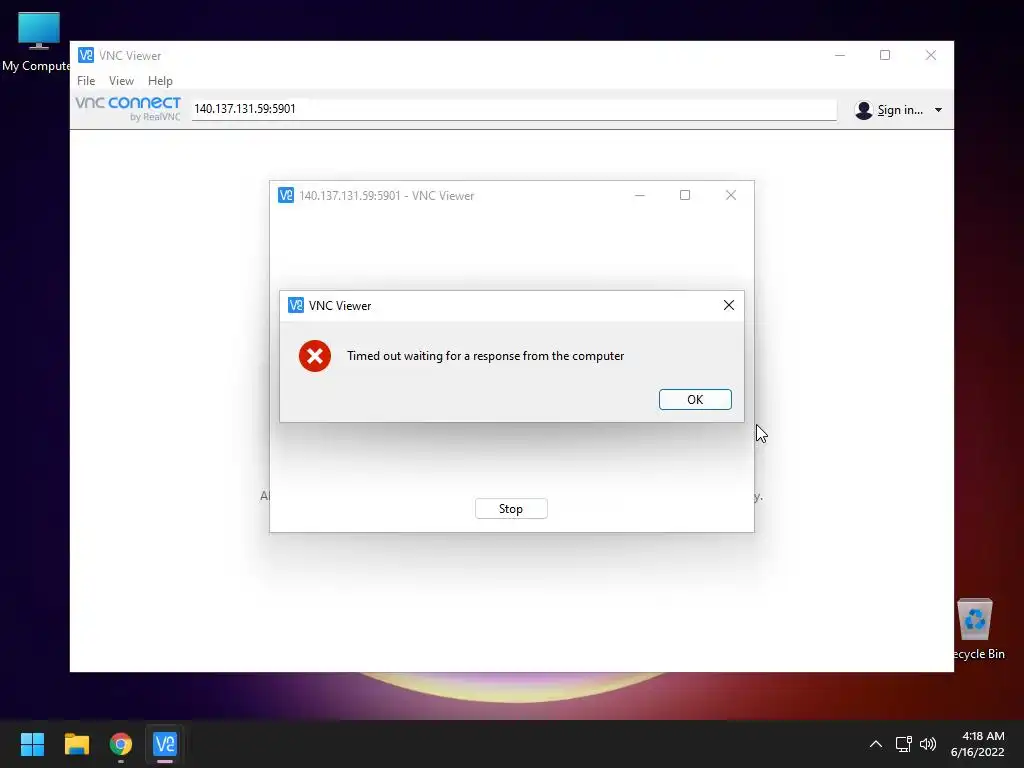
Task: Click the address bar showing 140.137.131.59:5901
Action: click(514, 108)
